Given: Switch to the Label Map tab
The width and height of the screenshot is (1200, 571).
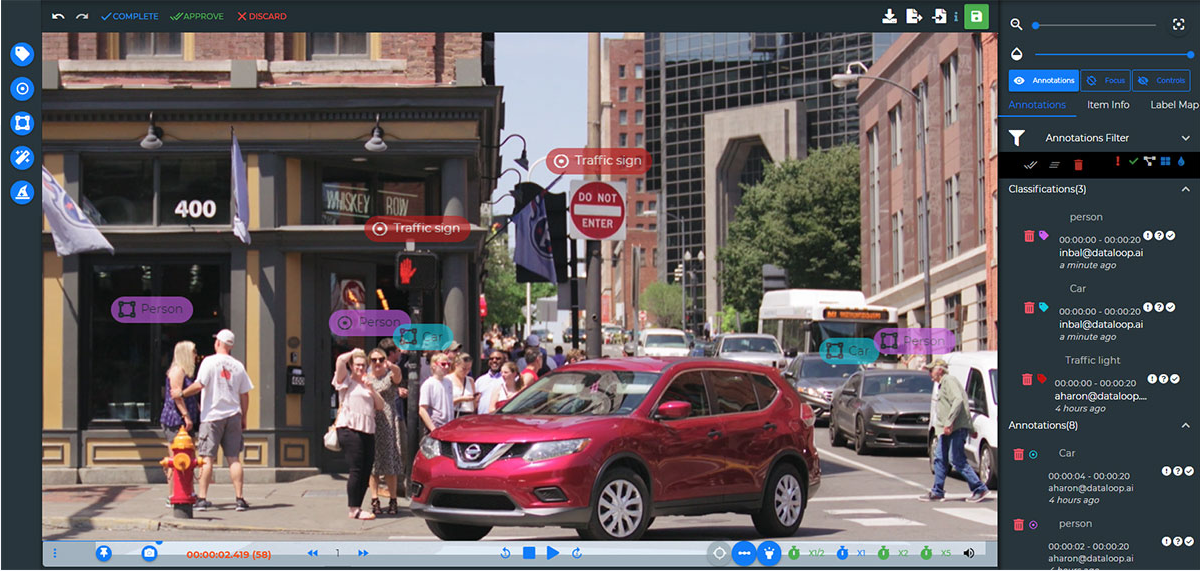Looking at the screenshot, I should 1174,105.
